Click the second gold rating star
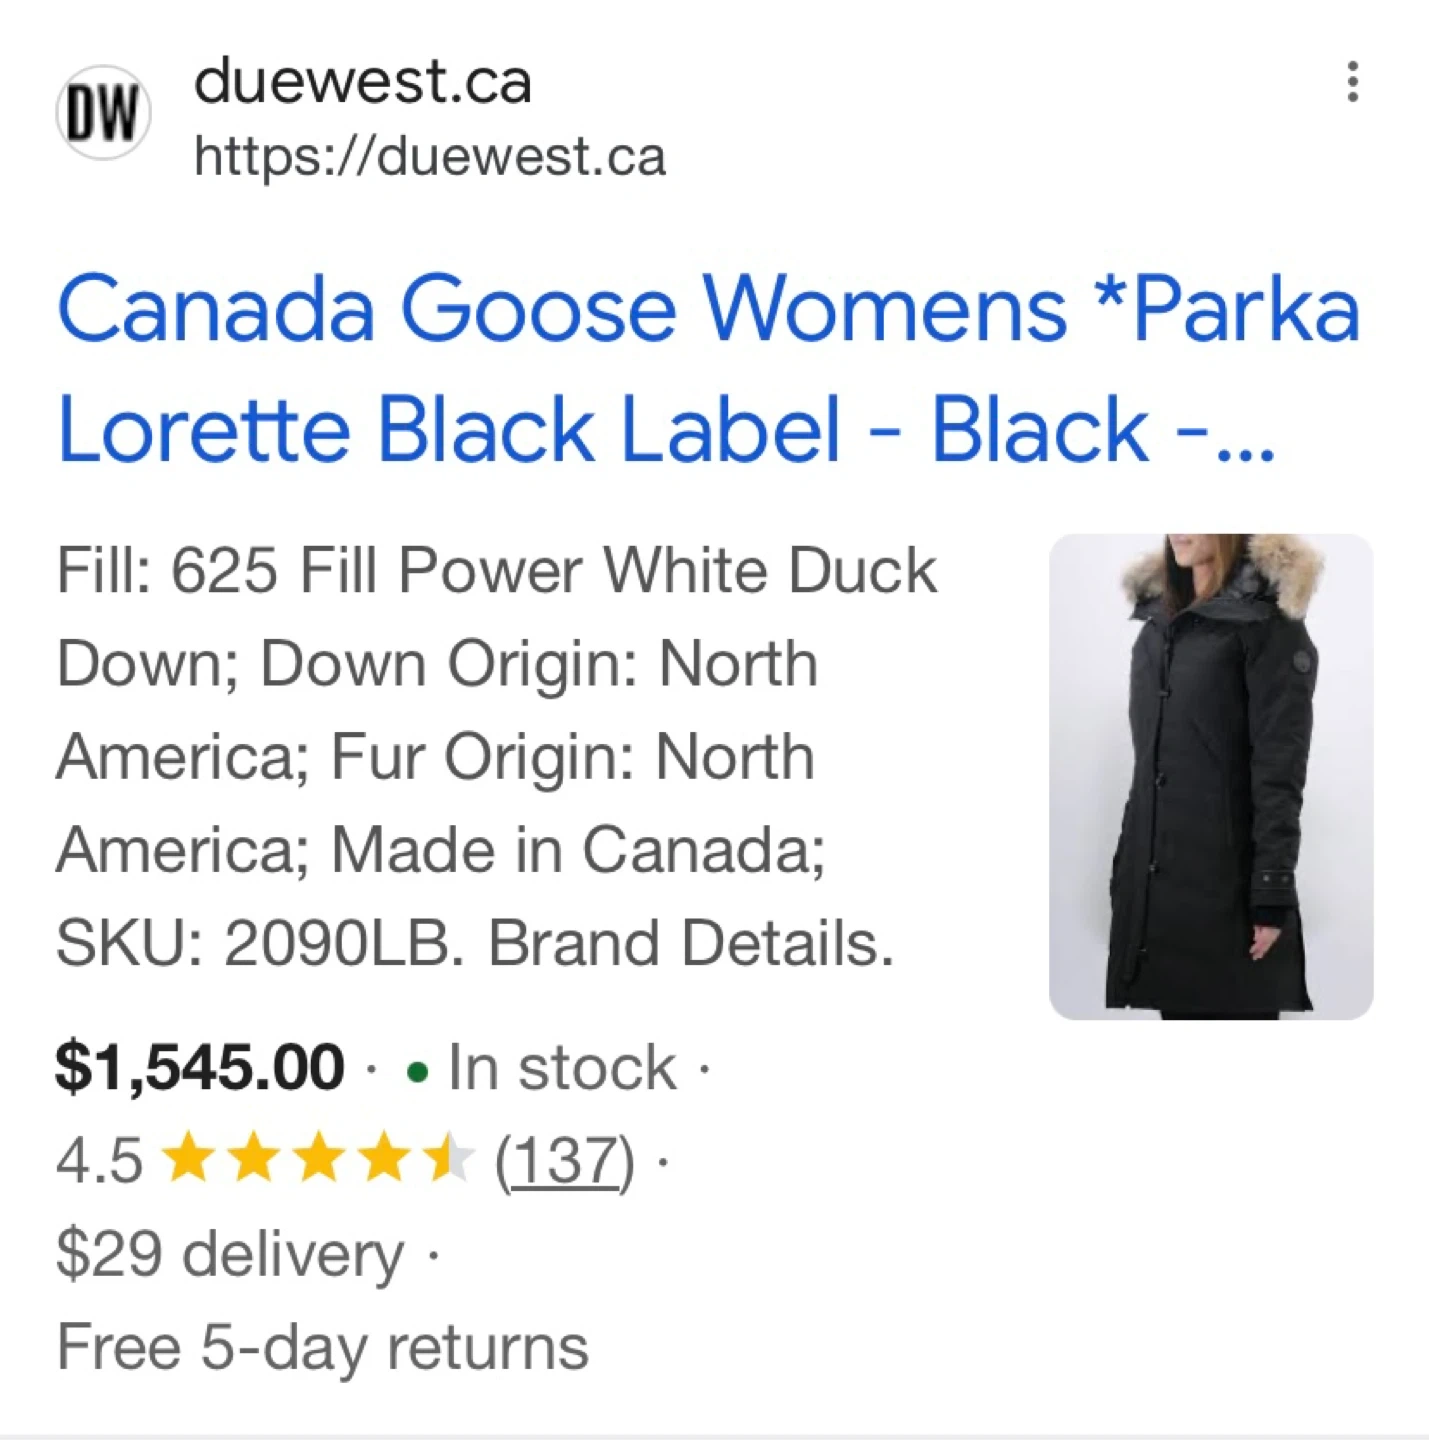This screenshot has width=1429, height=1440. click(x=254, y=1159)
